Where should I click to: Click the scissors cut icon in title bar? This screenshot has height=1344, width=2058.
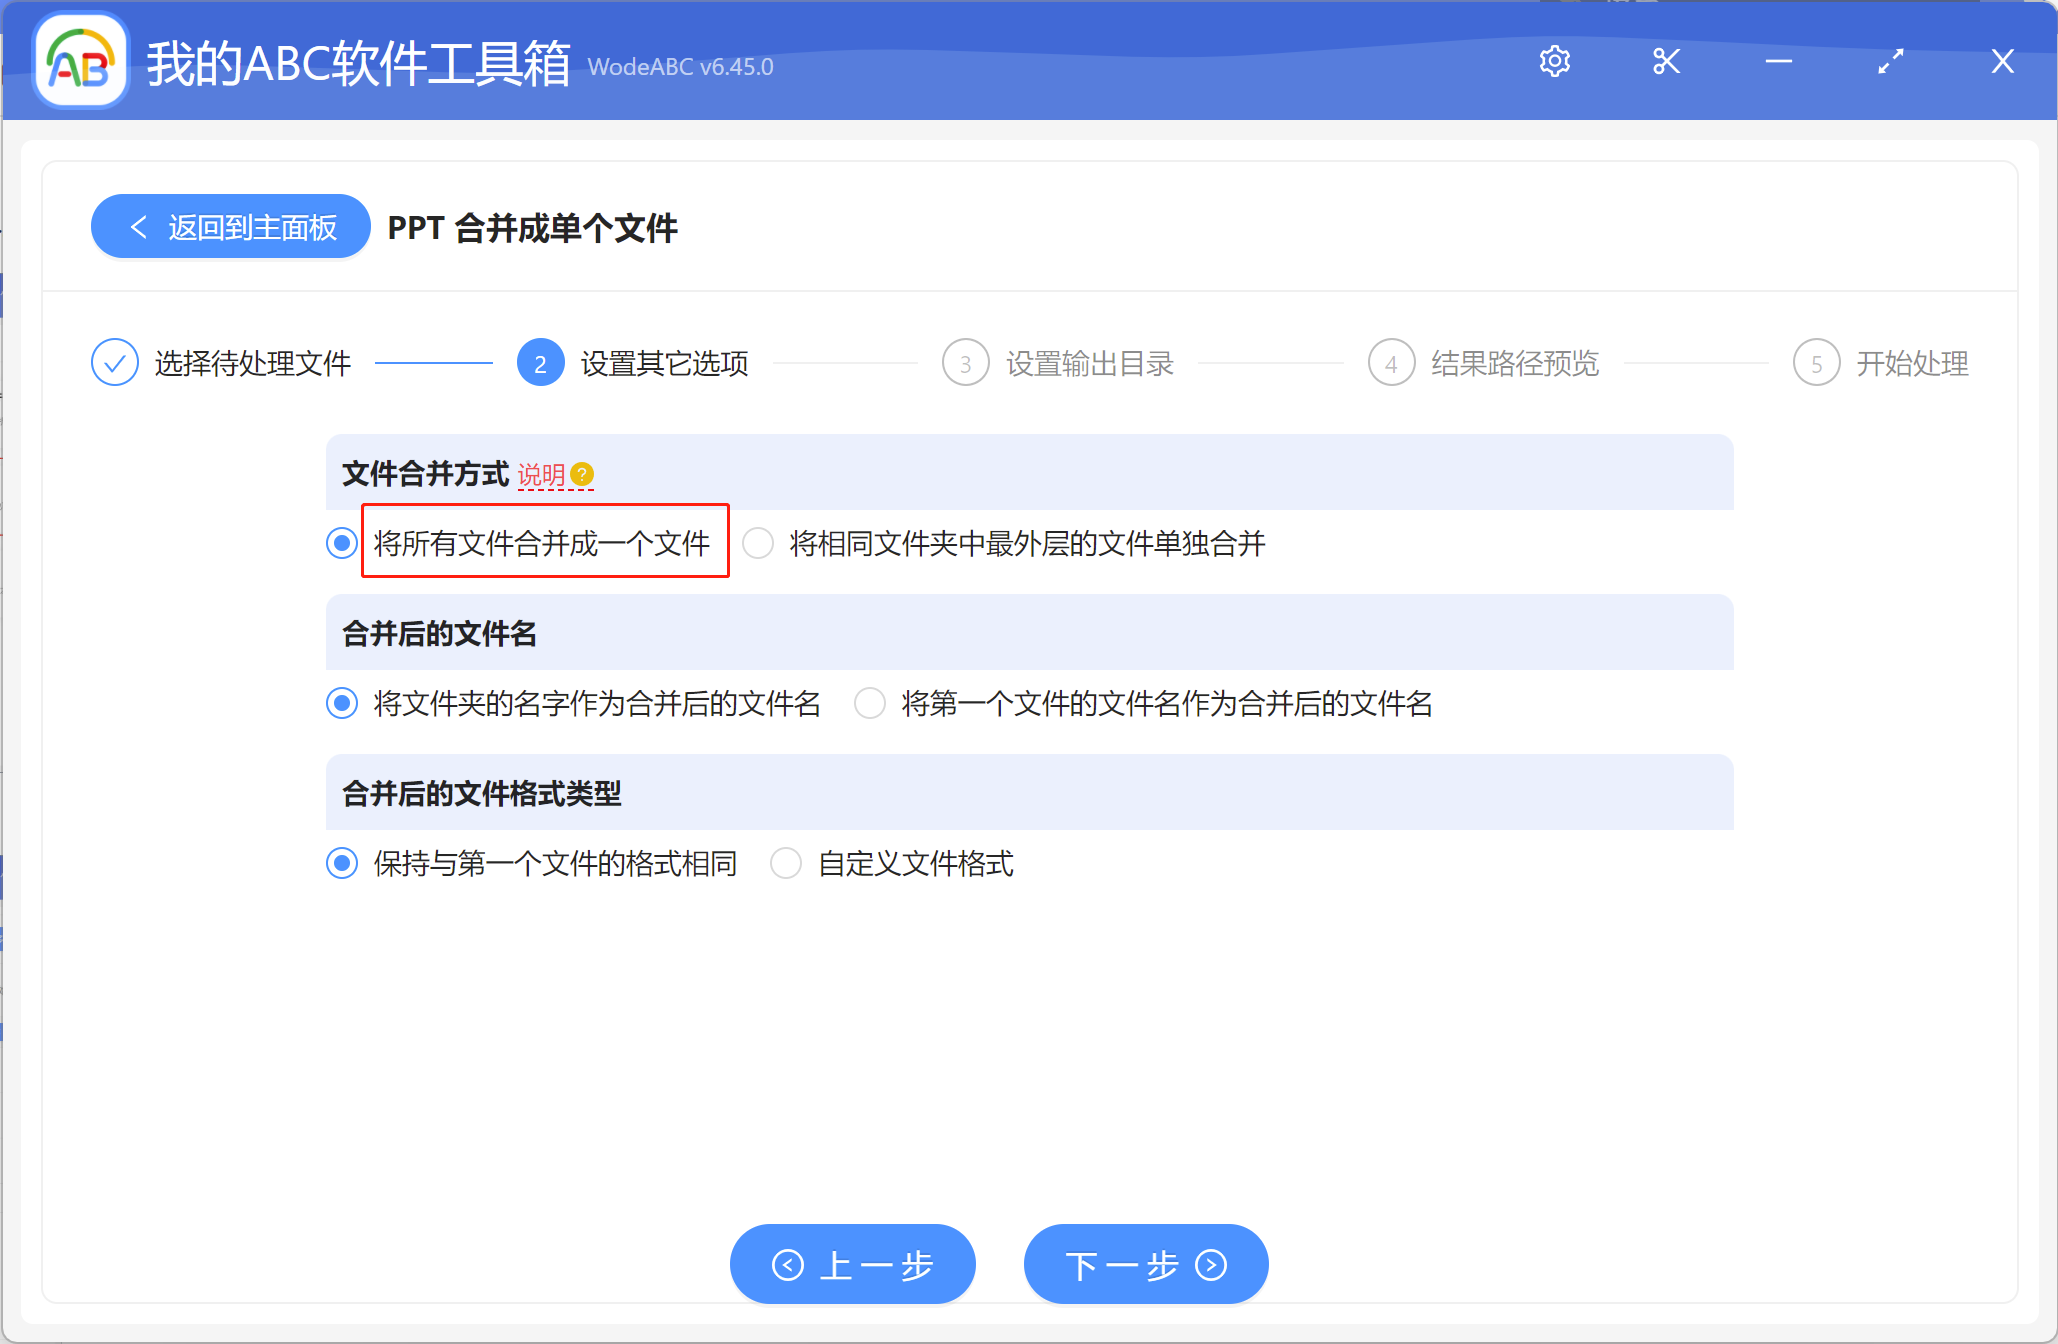tap(1666, 61)
